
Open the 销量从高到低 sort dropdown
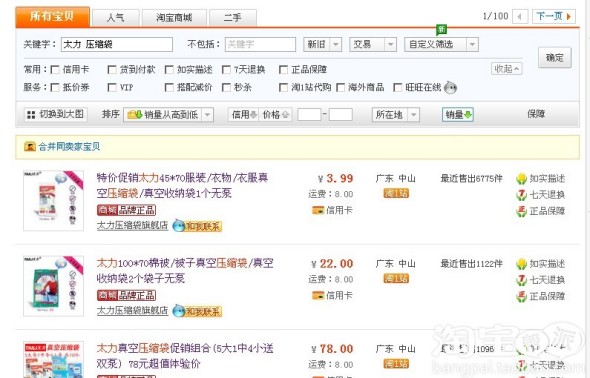[x=169, y=115]
